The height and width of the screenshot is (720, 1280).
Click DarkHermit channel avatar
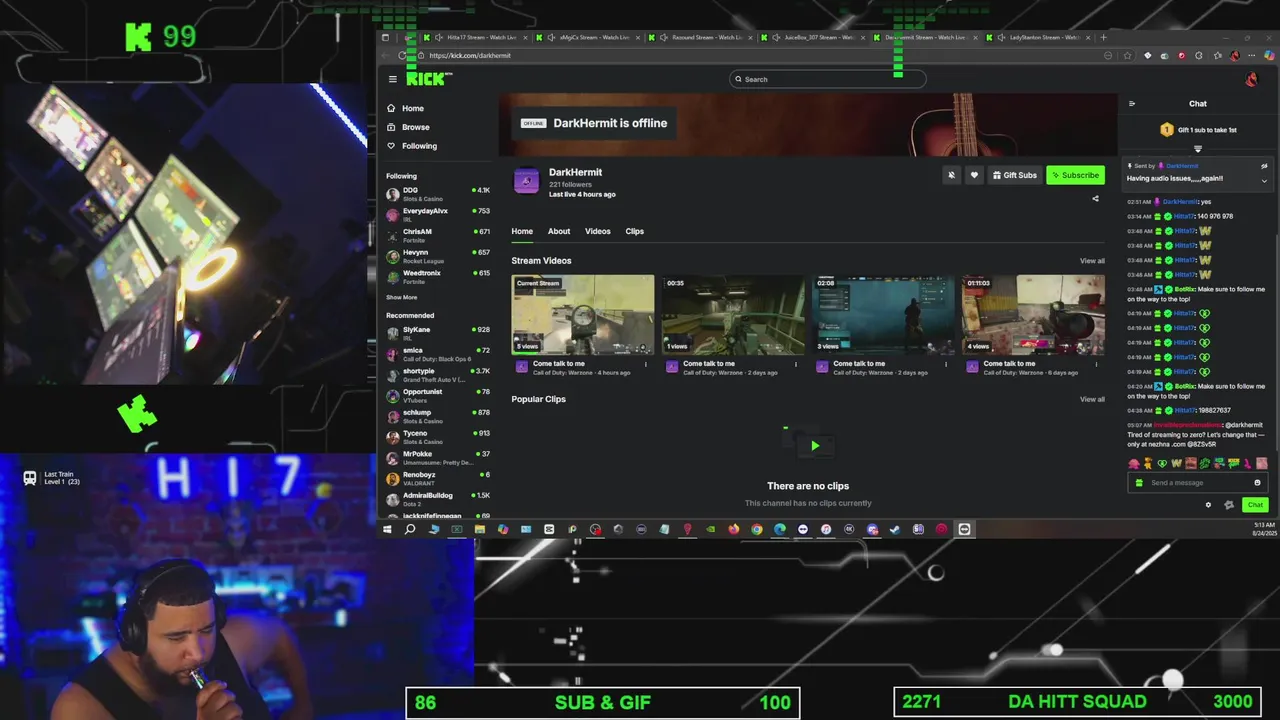click(526, 180)
